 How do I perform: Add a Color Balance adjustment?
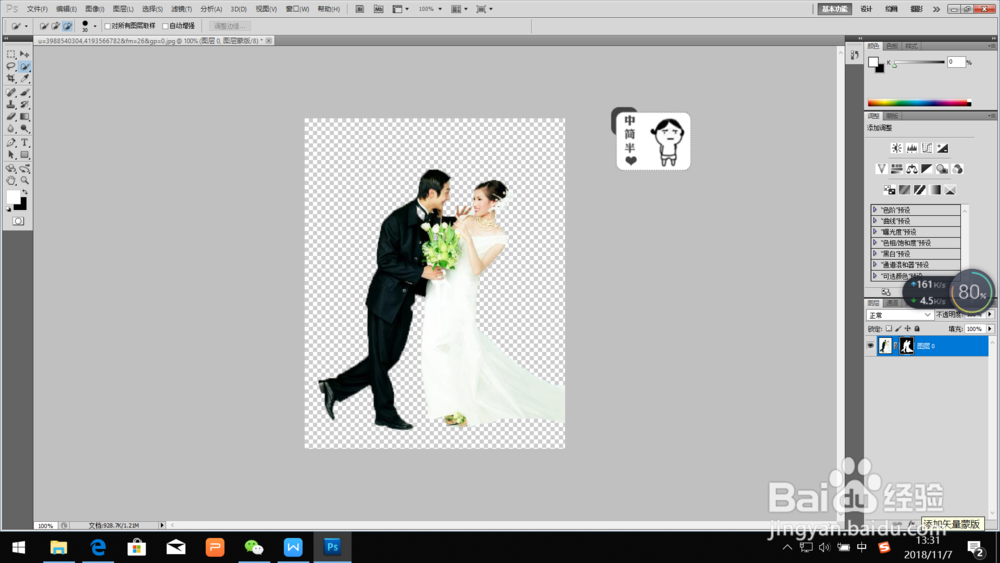tap(912, 169)
